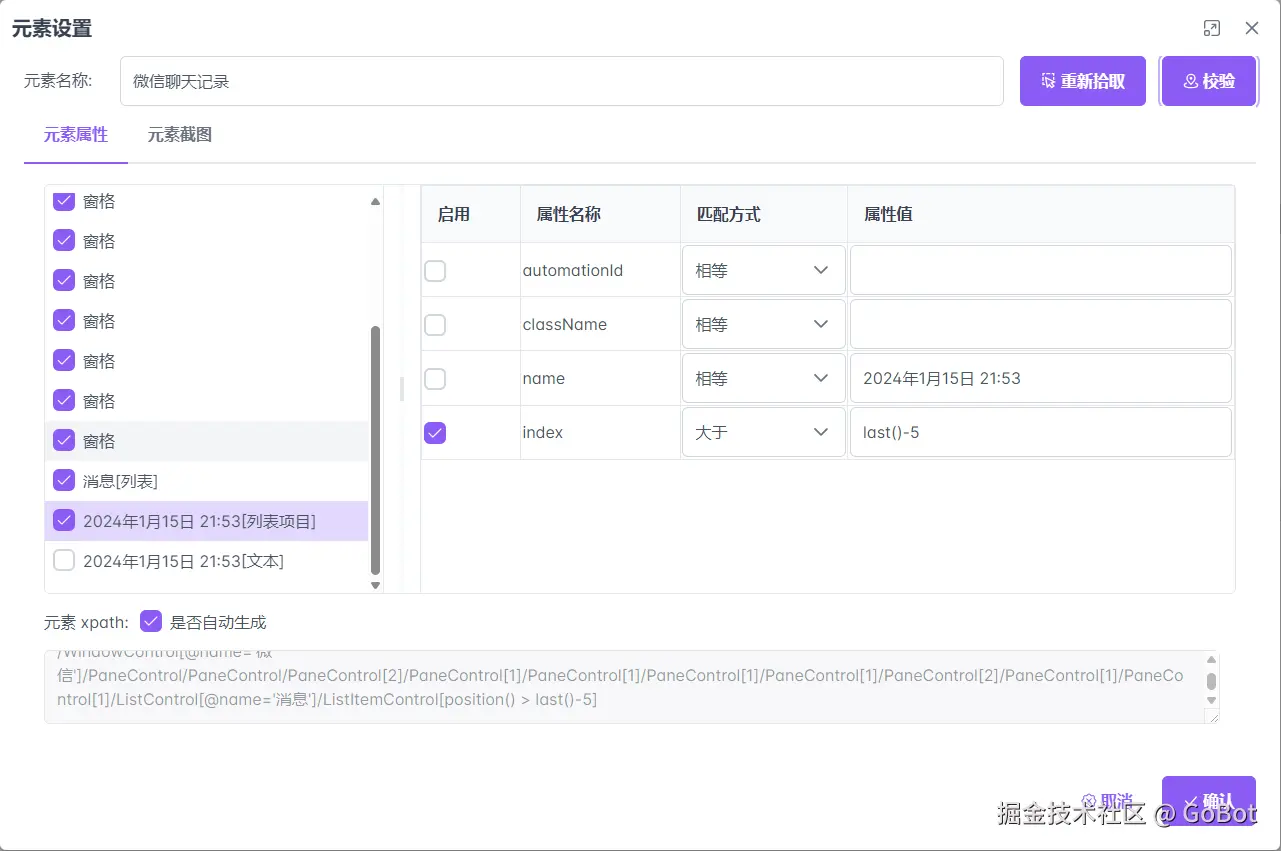This screenshot has height=851, width=1281.
Task: Cancel with the 取消 button
Action: pos(1107,801)
